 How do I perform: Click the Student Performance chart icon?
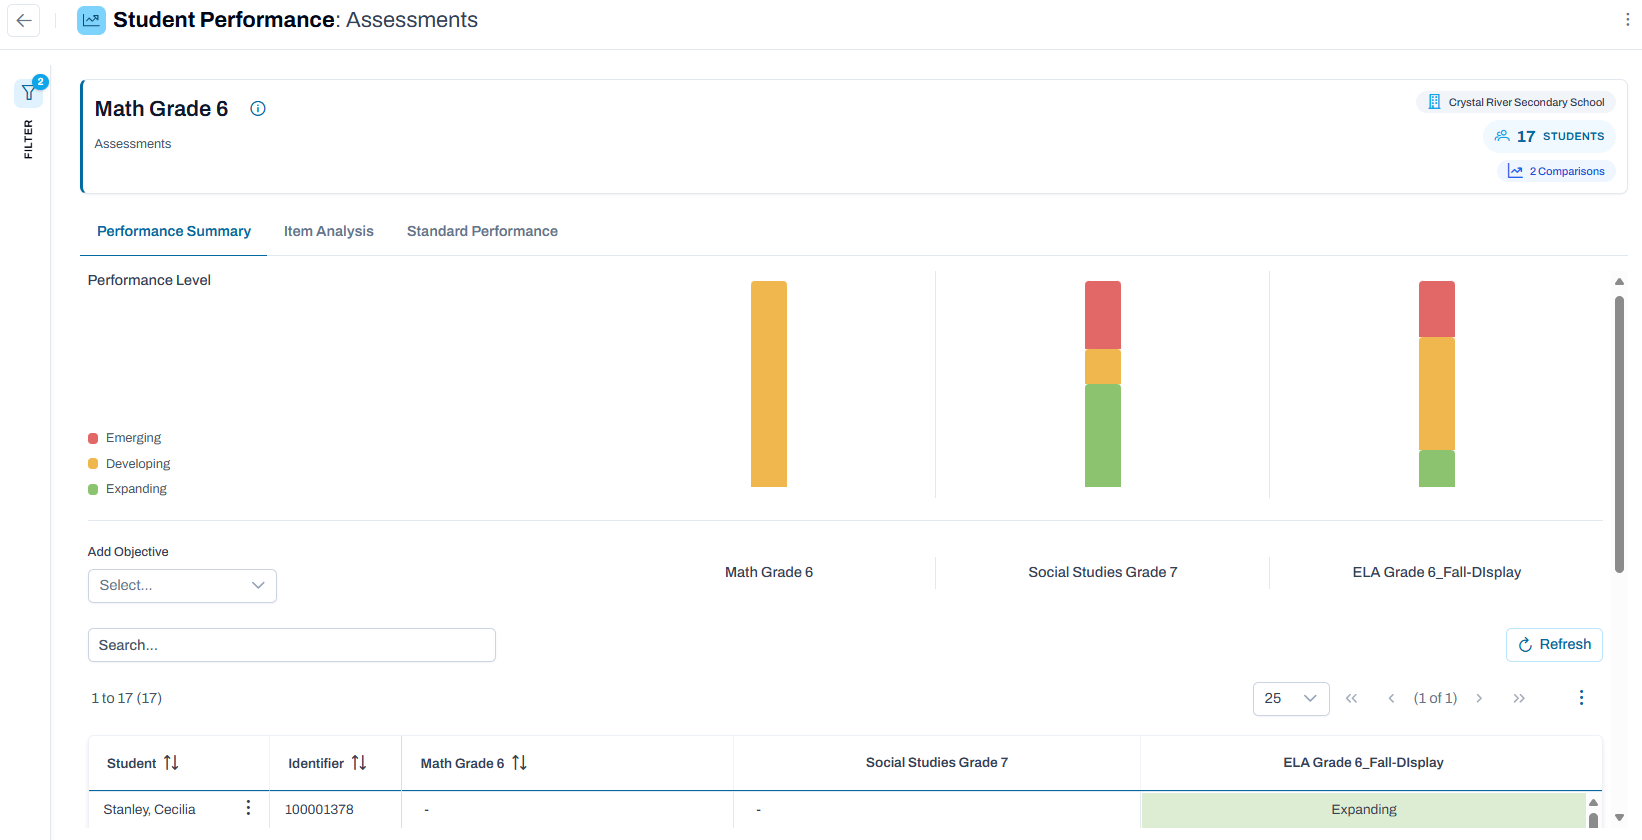click(x=91, y=20)
